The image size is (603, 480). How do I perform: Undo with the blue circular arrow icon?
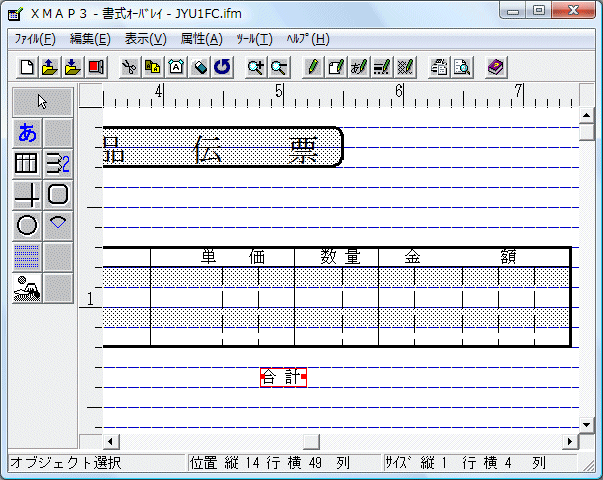pos(222,67)
